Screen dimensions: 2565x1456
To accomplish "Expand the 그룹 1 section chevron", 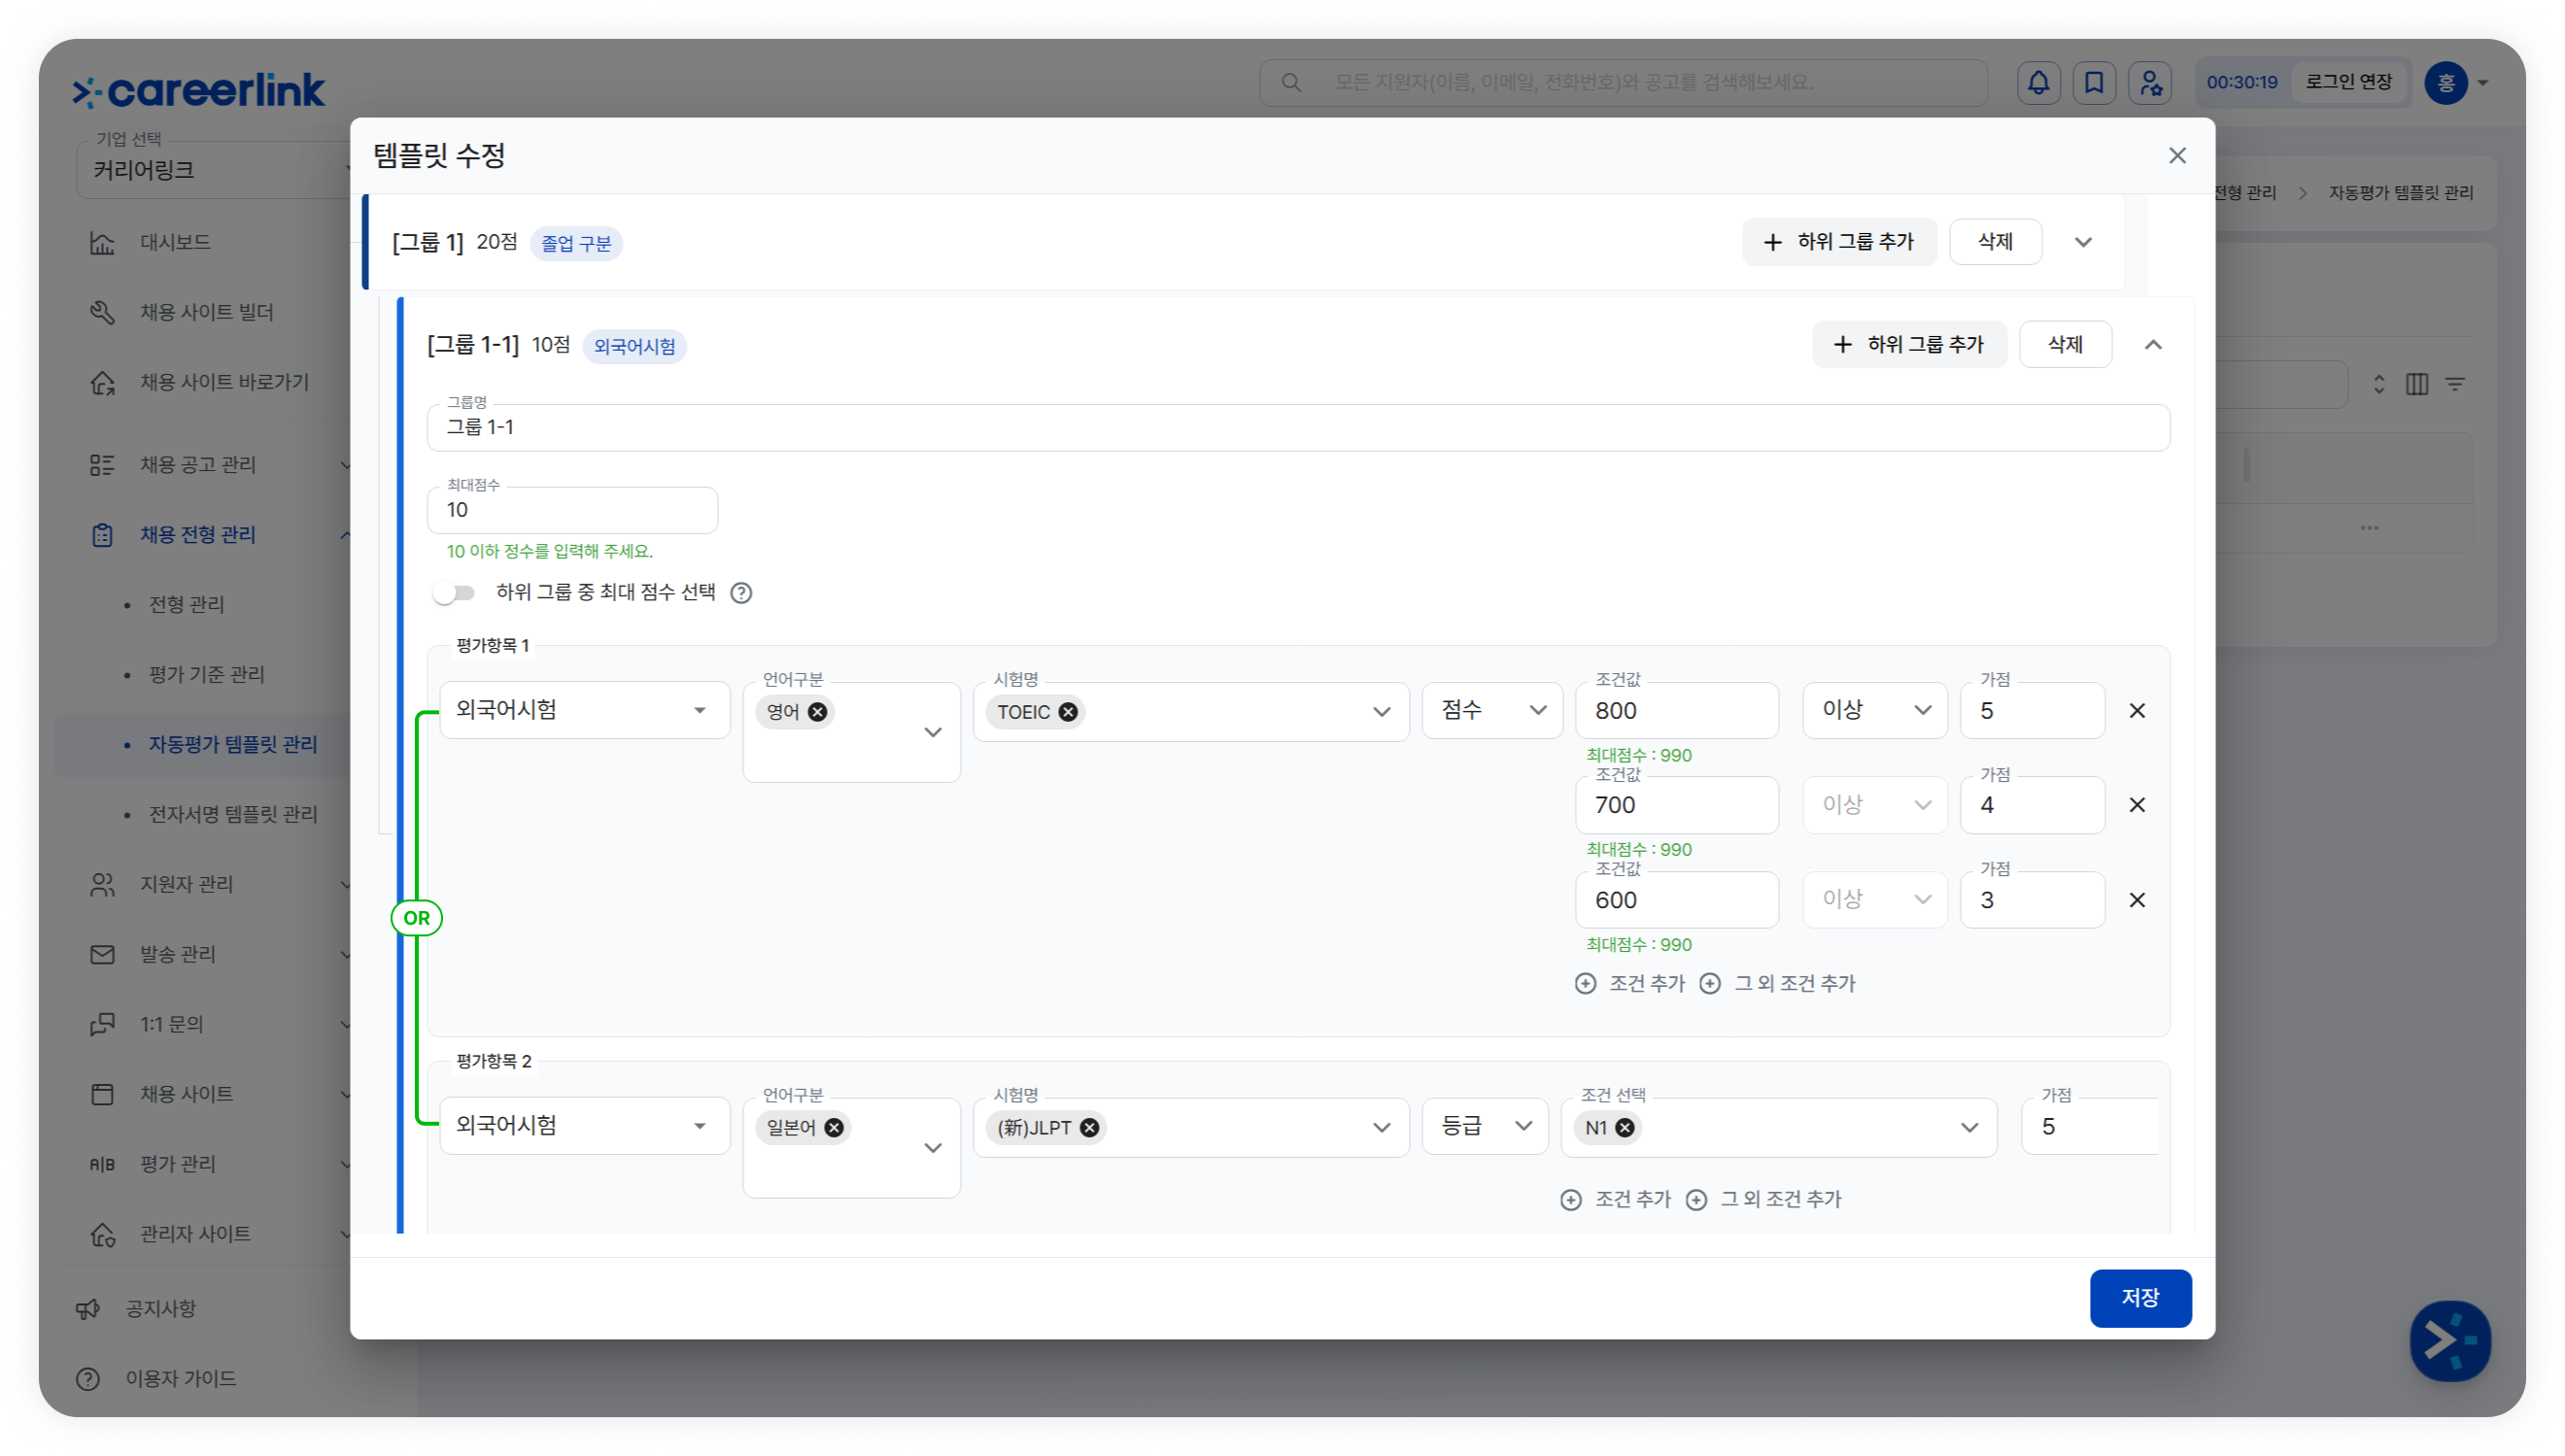I will 2083,242.
